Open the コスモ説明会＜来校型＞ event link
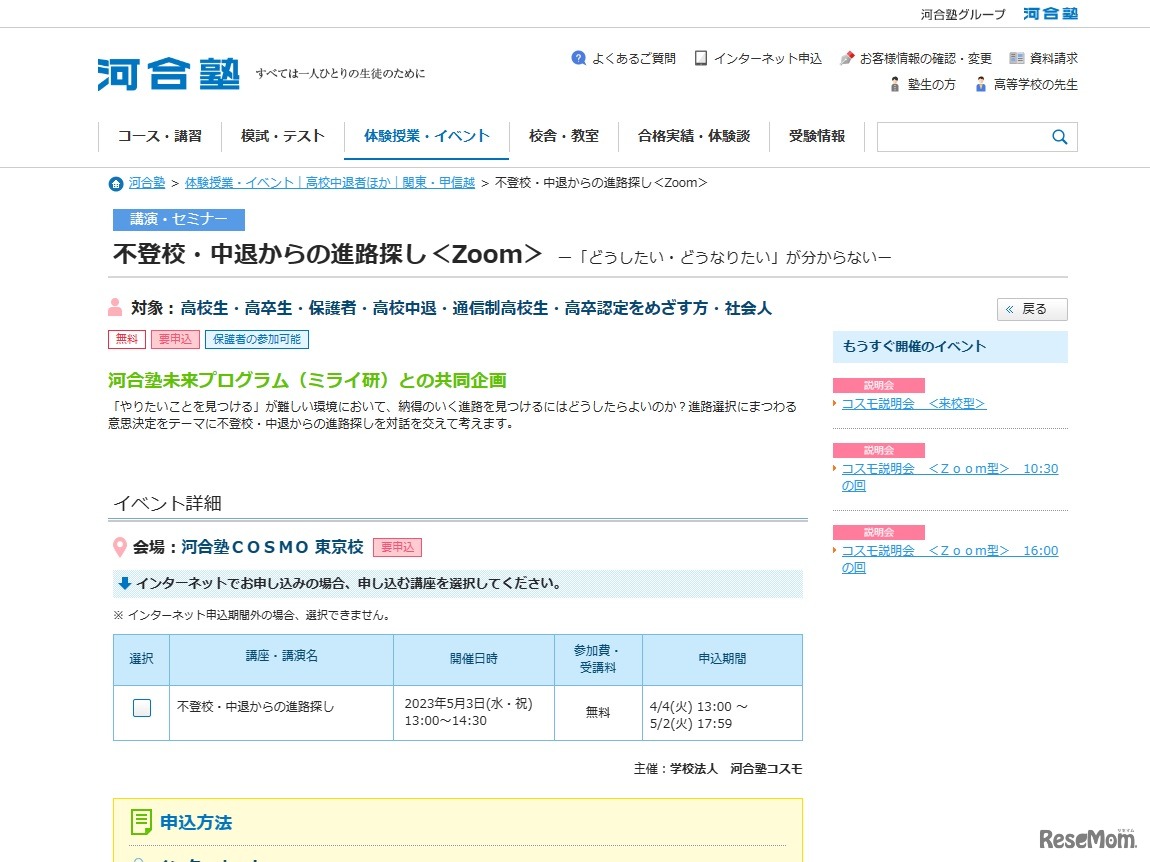The width and height of the screenshot is (1150, 862). 912,402
